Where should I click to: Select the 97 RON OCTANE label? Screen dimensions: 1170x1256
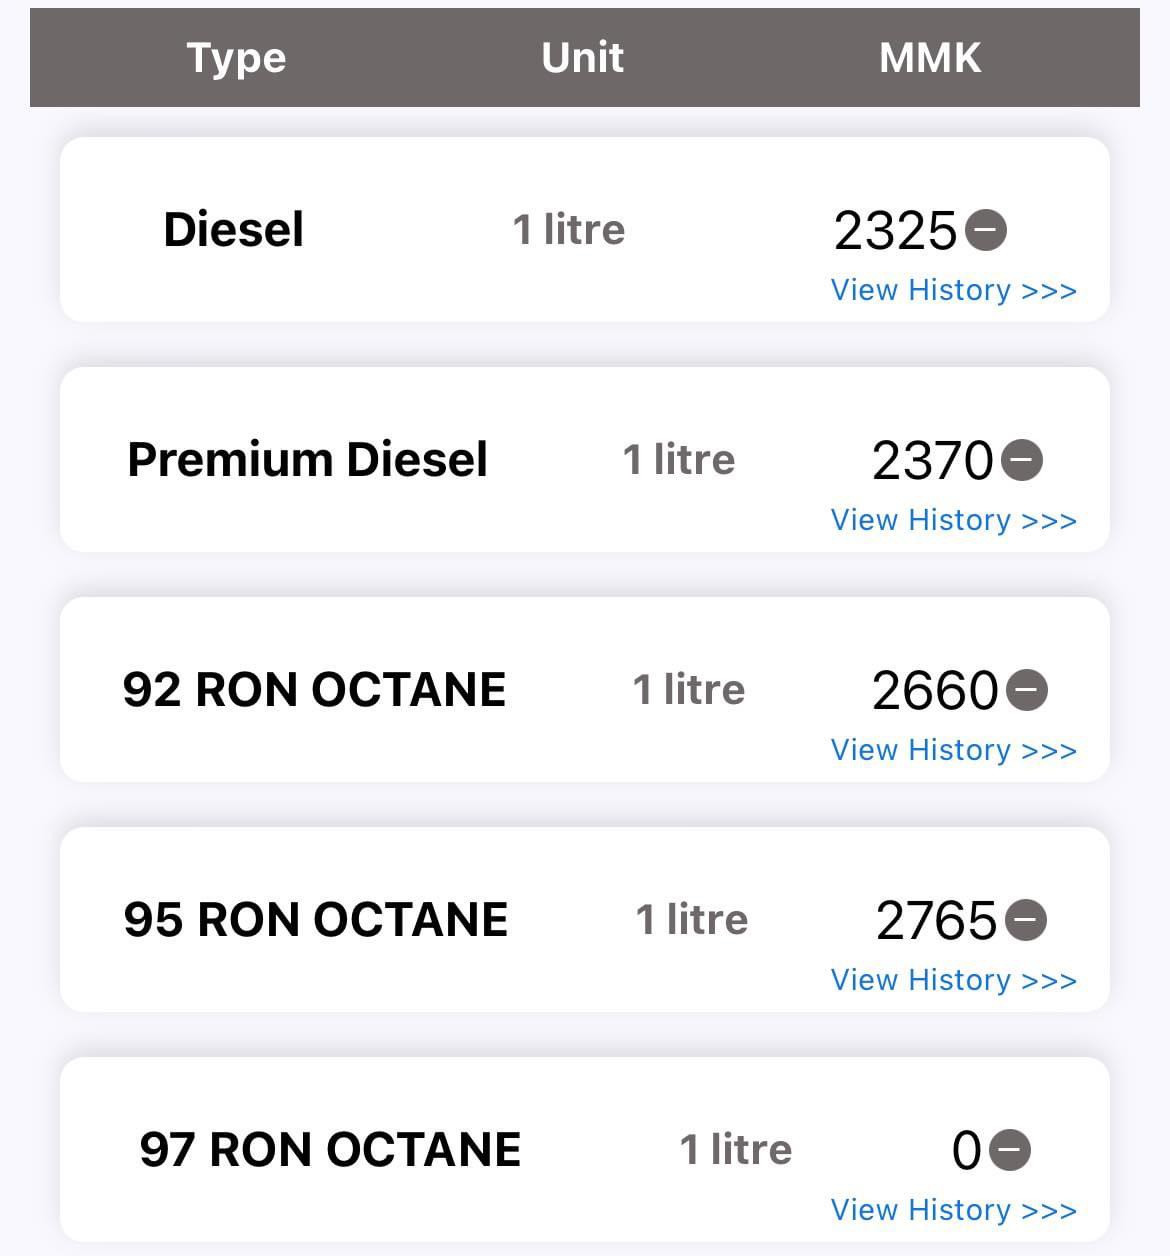(330, 1150)
